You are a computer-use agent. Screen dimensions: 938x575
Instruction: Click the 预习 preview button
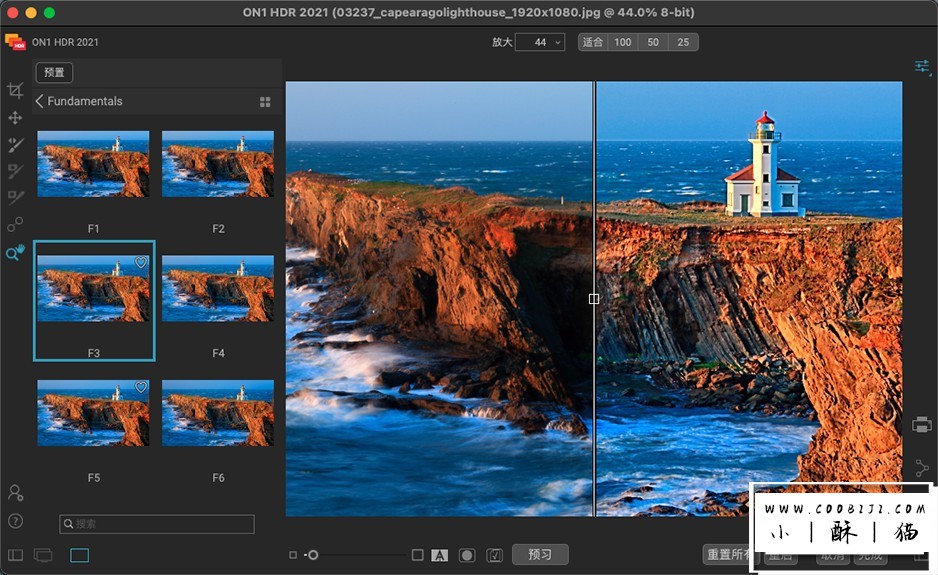pyautogui.click(x=540, y=555)
